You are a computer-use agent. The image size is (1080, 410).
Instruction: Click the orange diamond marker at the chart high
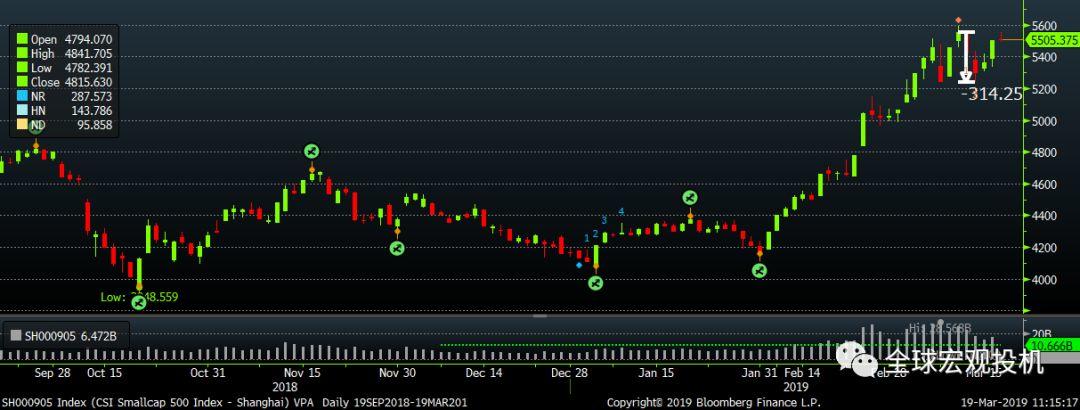958,20
